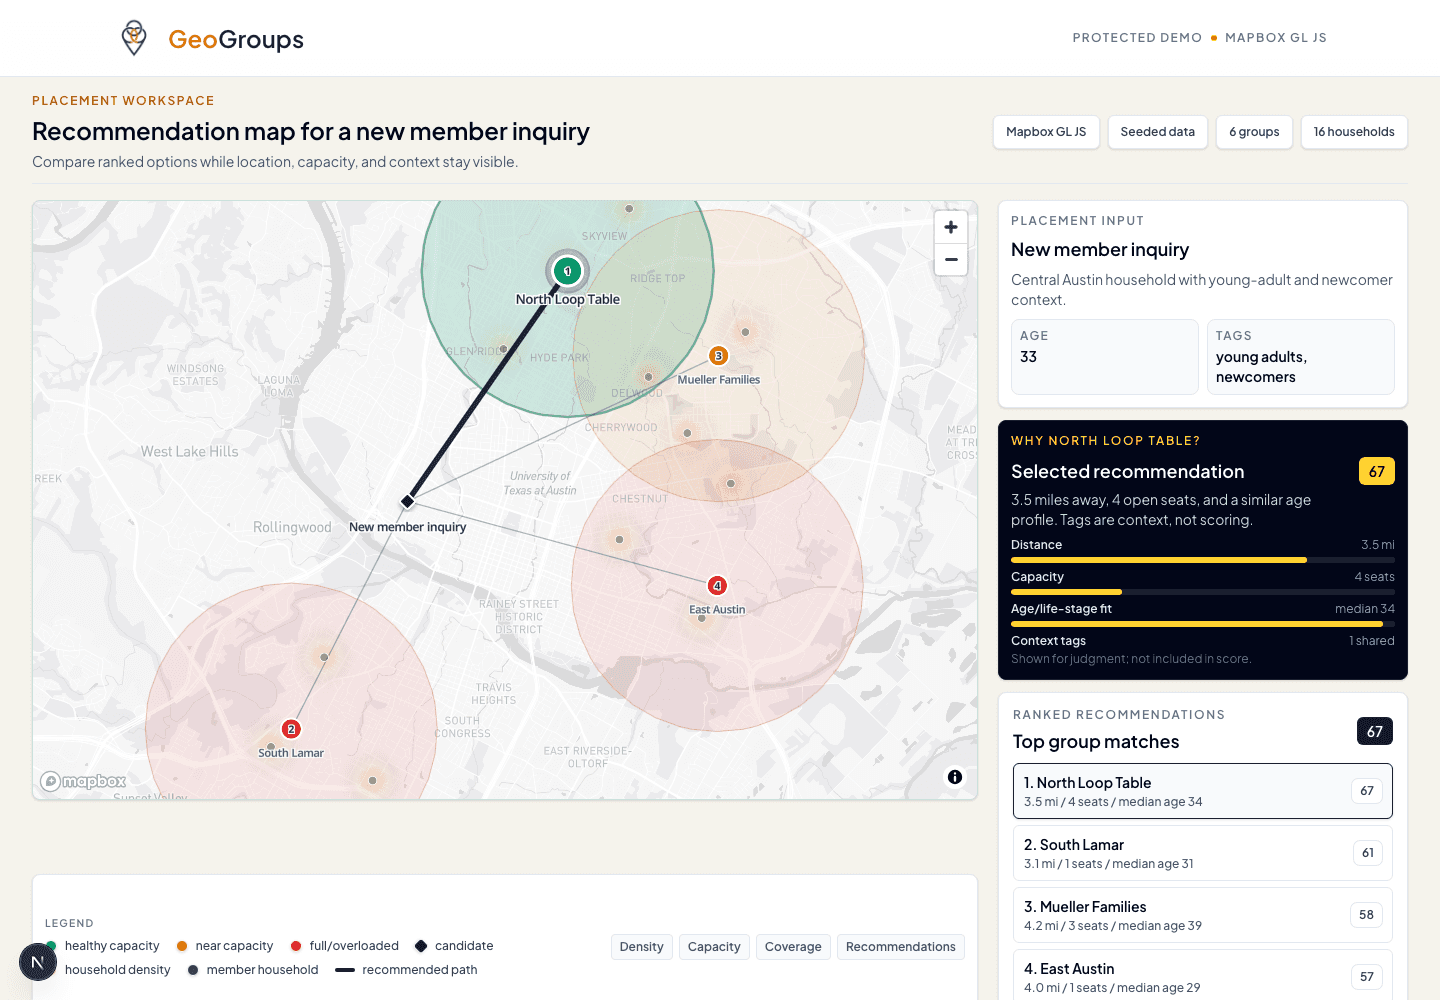This screenshot has width=1440, height=1000.
Task: Click the 'HYDE PARK' map label
Action: point(559,358)
